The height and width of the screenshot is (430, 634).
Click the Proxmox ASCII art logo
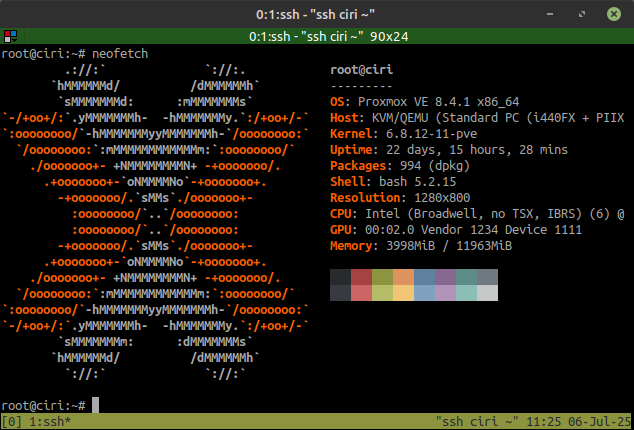point(155,222)
